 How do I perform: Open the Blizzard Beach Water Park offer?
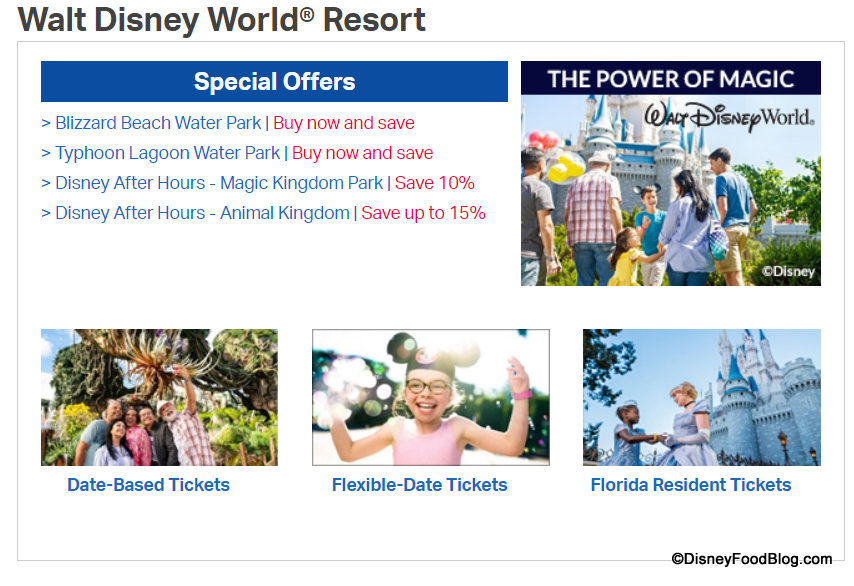158,123
